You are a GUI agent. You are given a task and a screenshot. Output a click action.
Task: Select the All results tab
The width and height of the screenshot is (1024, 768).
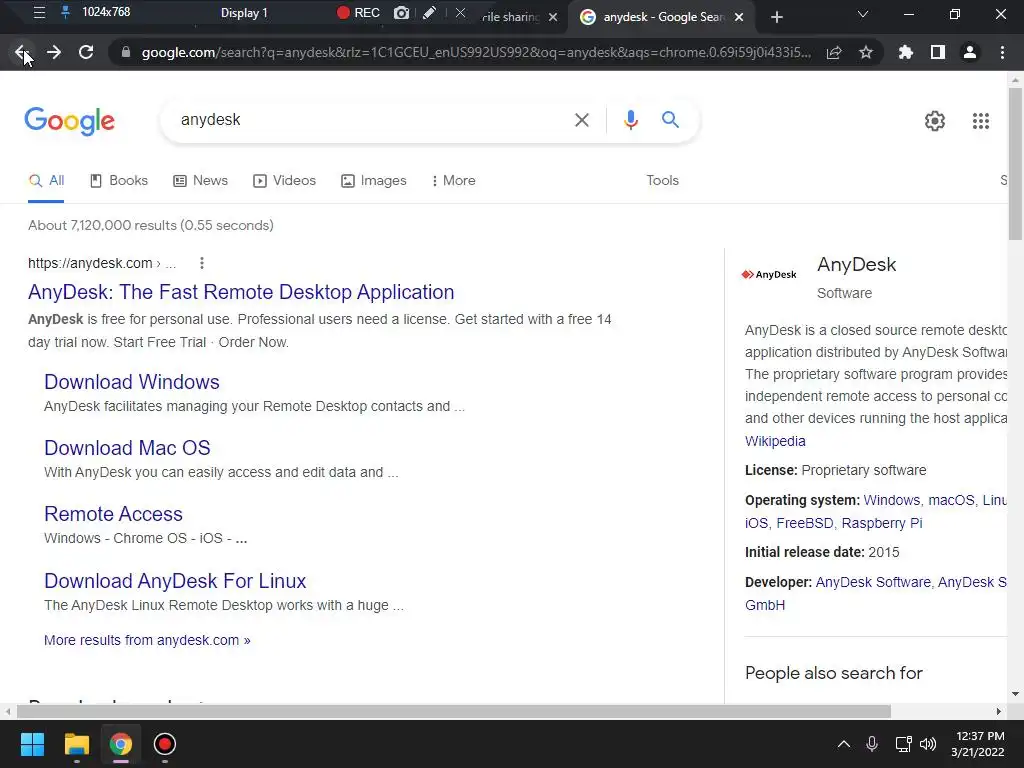[x=46, y=181]
